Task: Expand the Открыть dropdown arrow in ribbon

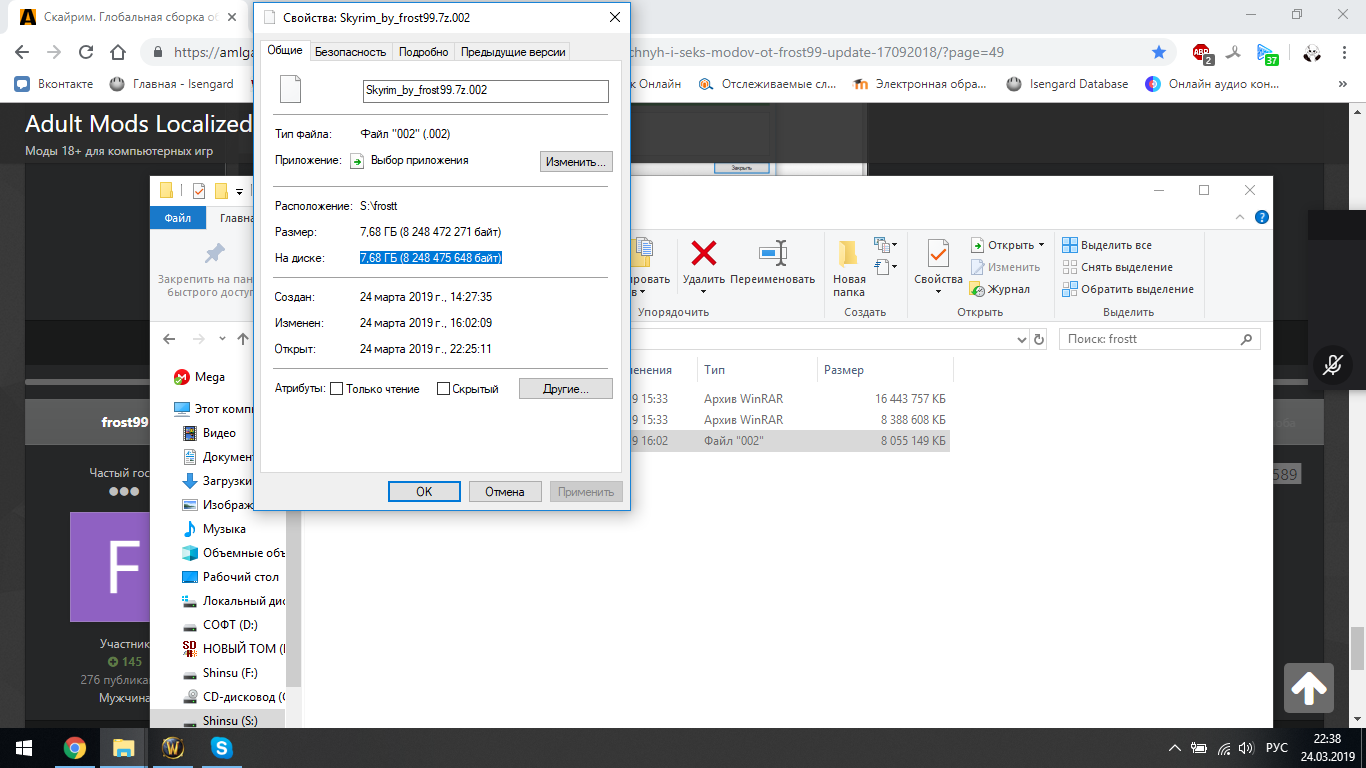Action: click(1041, 245)
